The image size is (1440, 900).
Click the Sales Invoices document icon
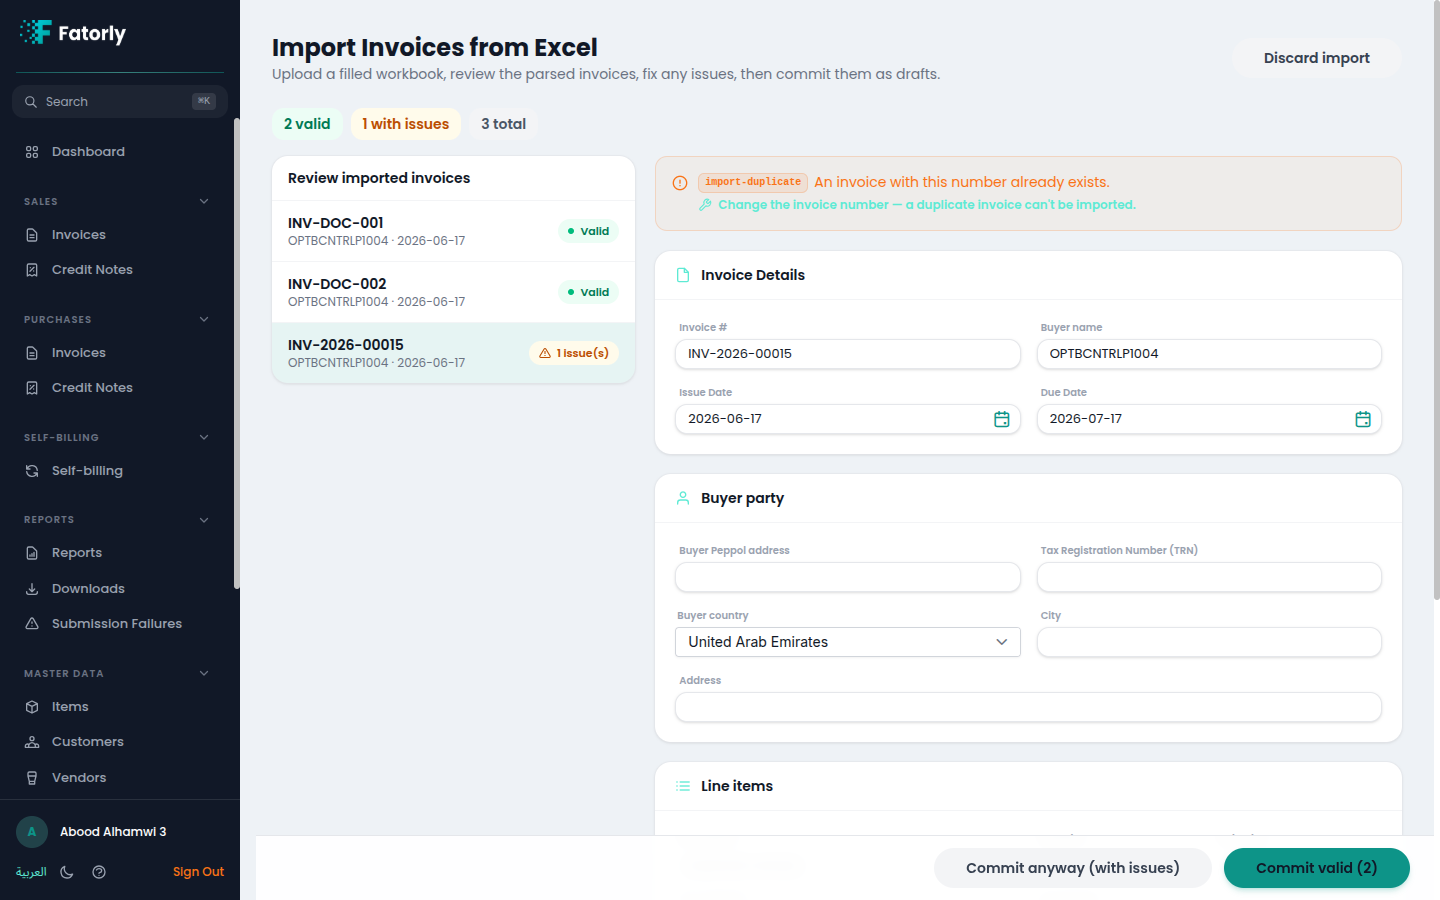(x=32, y=235)
